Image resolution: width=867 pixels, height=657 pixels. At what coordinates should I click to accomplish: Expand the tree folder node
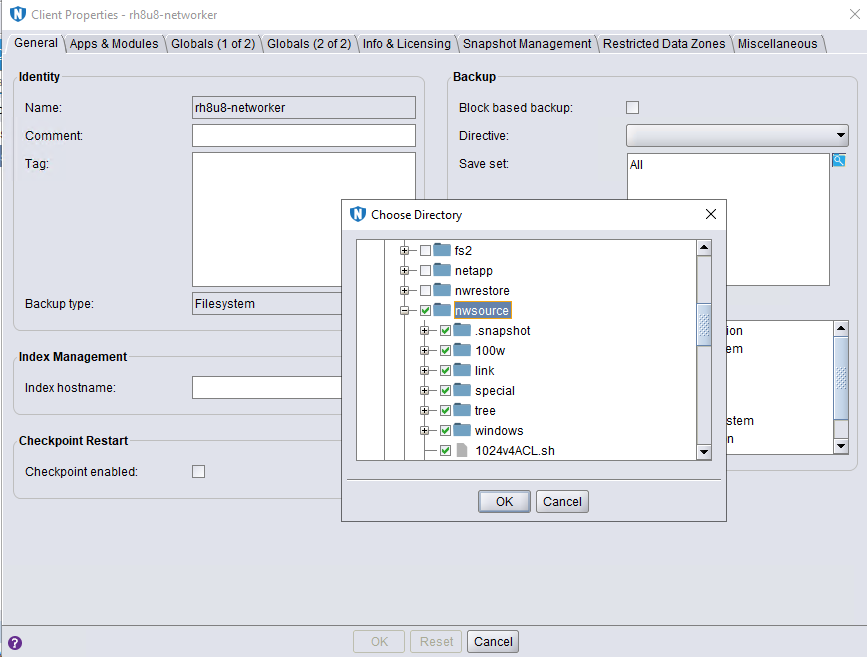pos(425,410)
